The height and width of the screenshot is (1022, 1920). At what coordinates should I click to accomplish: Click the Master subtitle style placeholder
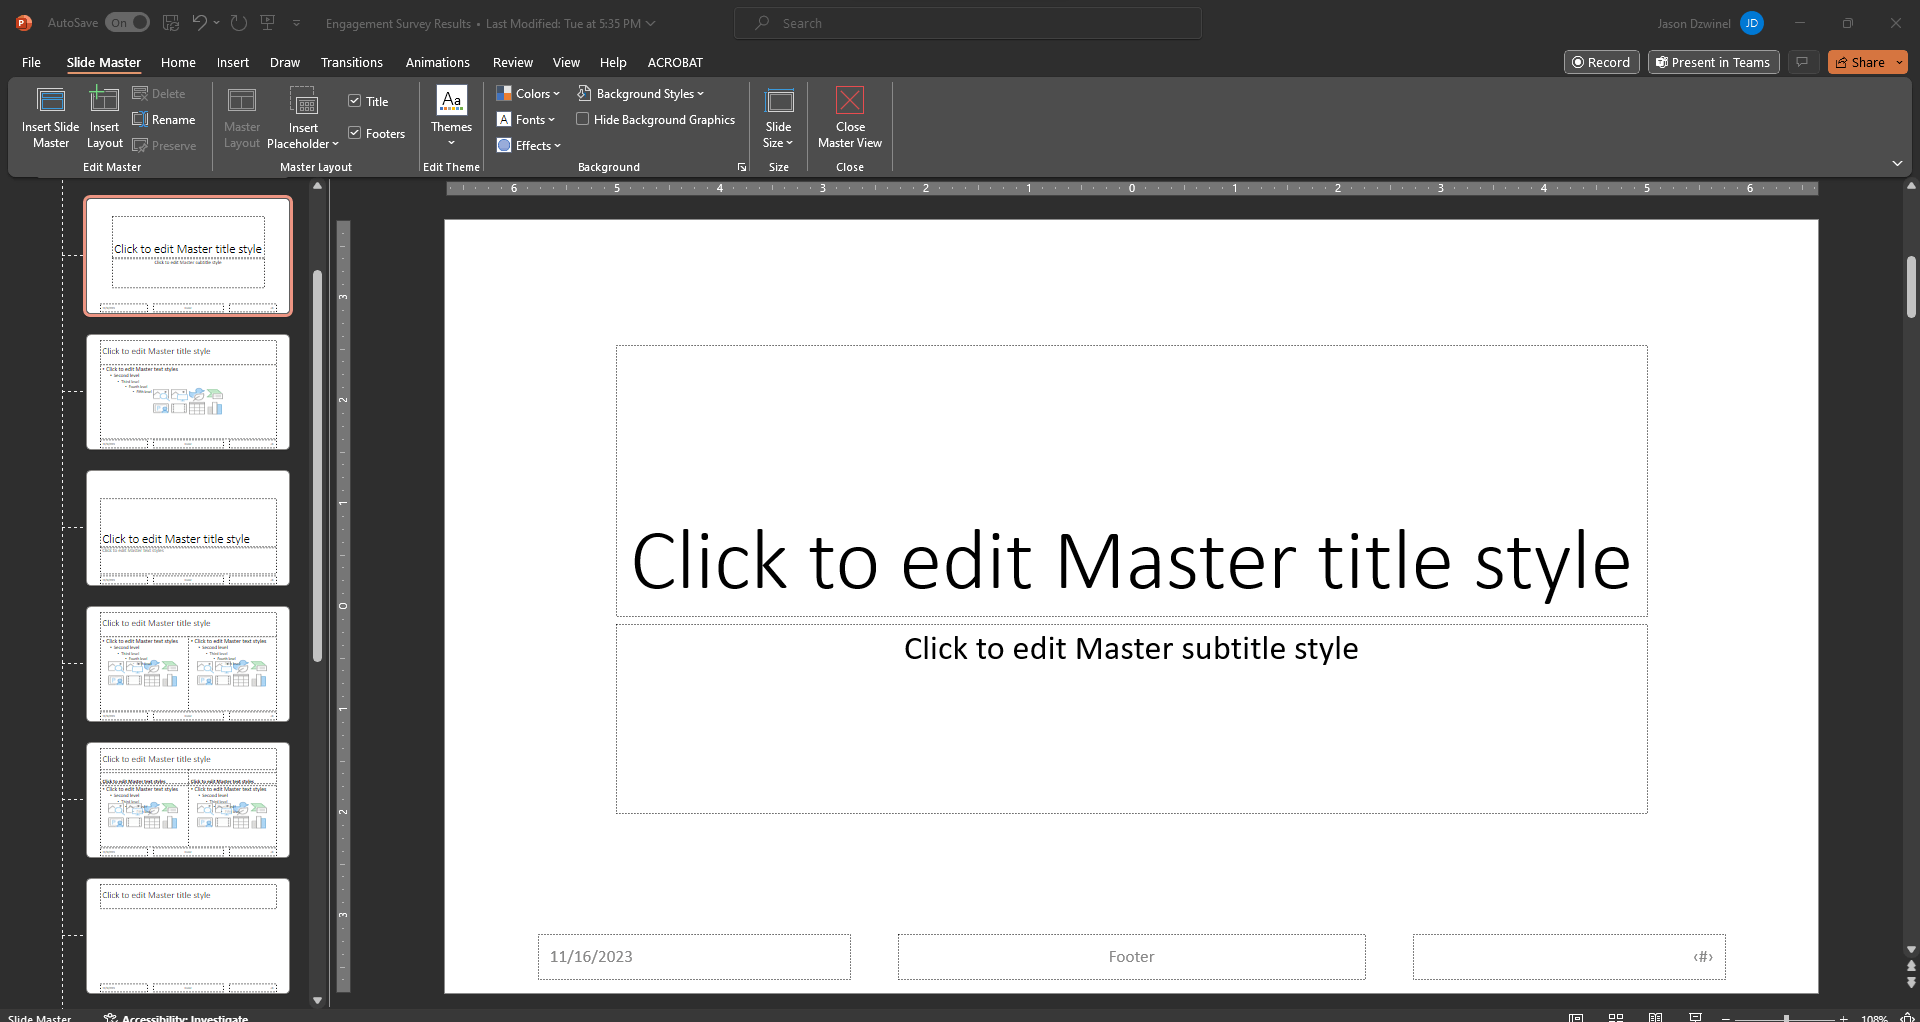[1131, 719]
